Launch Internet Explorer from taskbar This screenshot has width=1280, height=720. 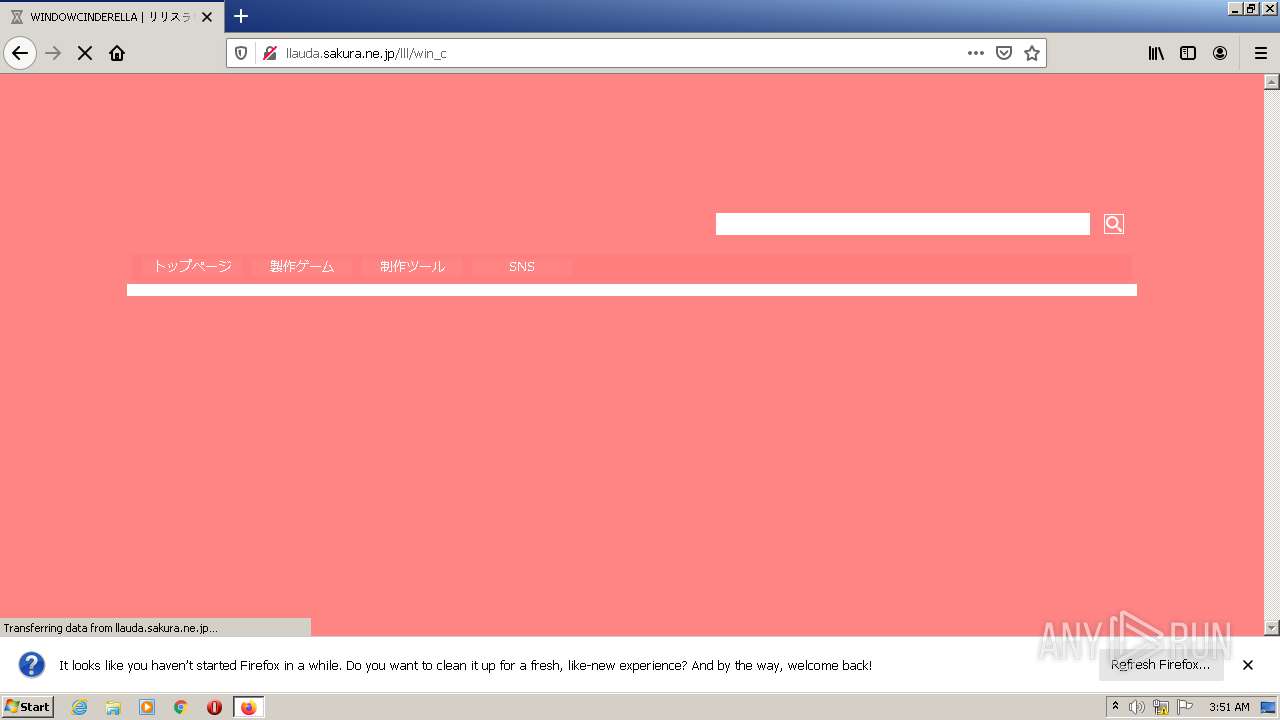[80, 707]
